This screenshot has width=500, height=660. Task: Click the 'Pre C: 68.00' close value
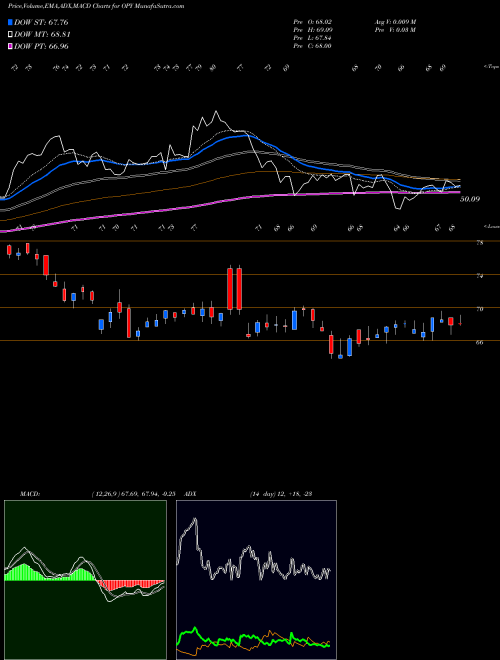point(313,46)
